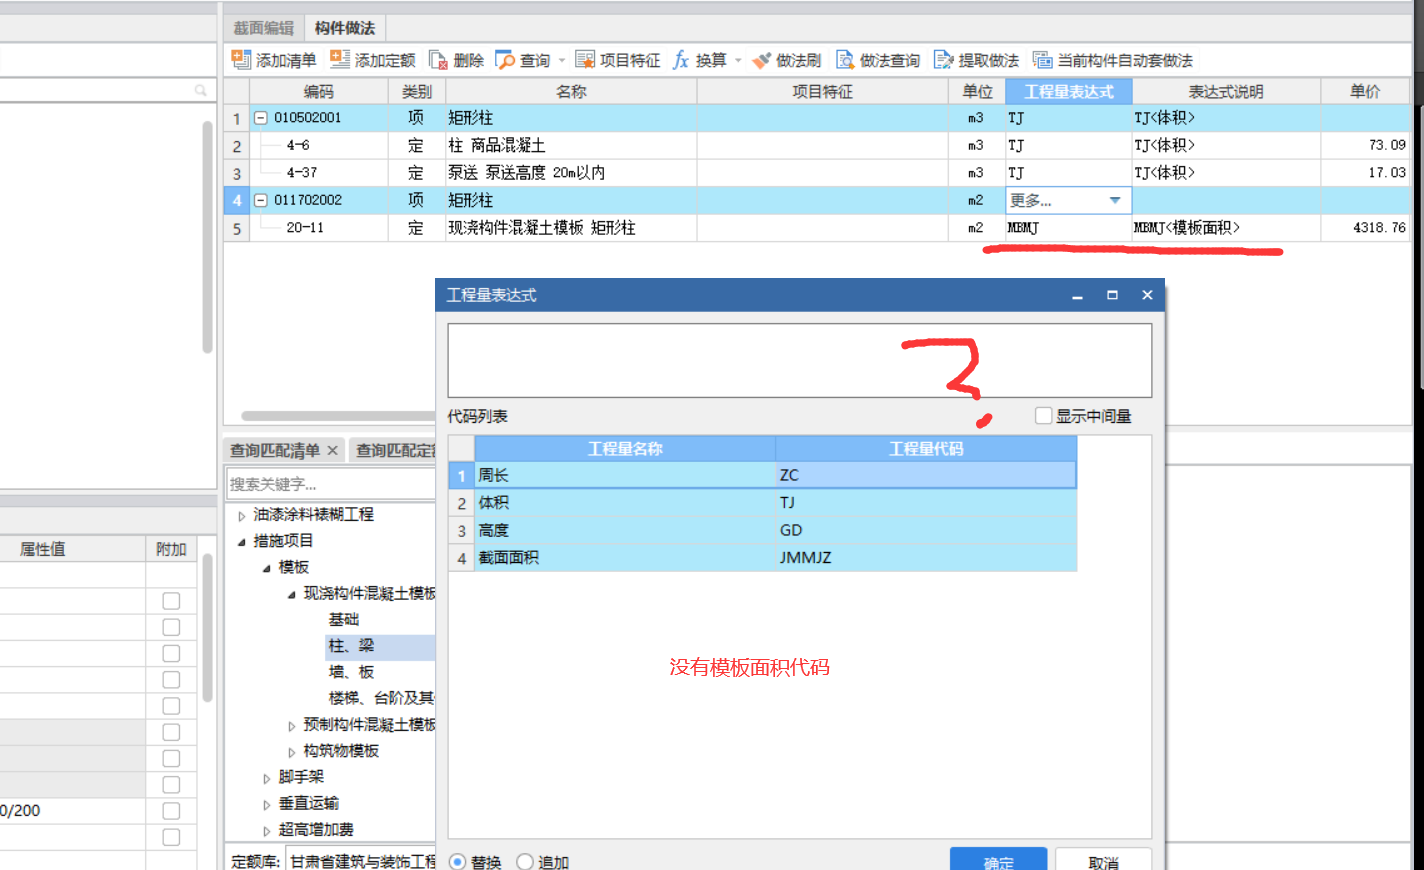Screen dimensions: 1424x870
Task: Select row 2 柱 商品混凝土
Action: (x=817, y=145)
